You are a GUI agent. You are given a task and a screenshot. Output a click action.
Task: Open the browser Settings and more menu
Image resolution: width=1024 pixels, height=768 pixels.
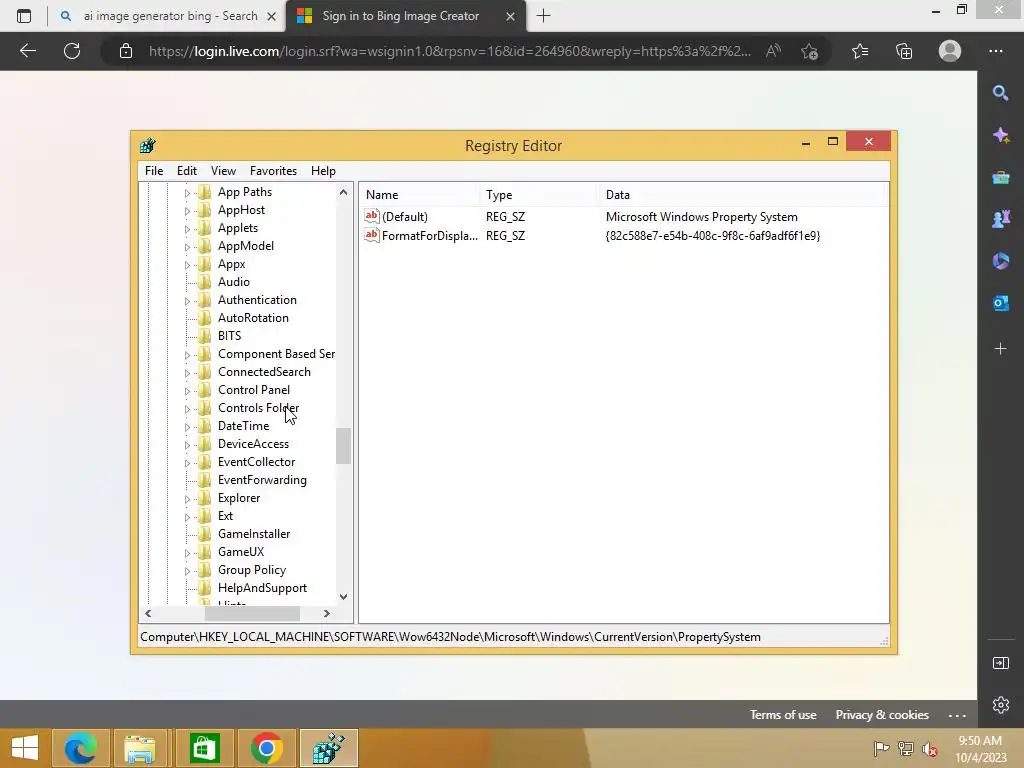pyautogui.click(x=996, y=51)
